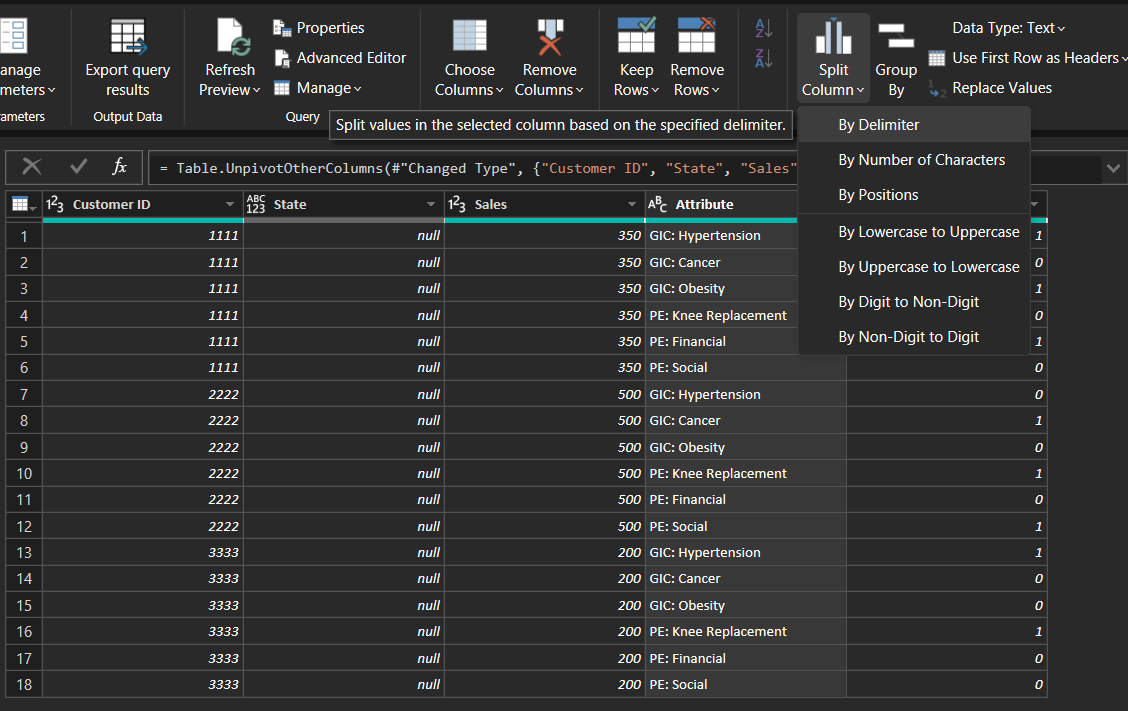This screenshot has width=1128, height=711.
Task: Expand the Refresh Preview dropdown arrow
Action: pos(256,91)
